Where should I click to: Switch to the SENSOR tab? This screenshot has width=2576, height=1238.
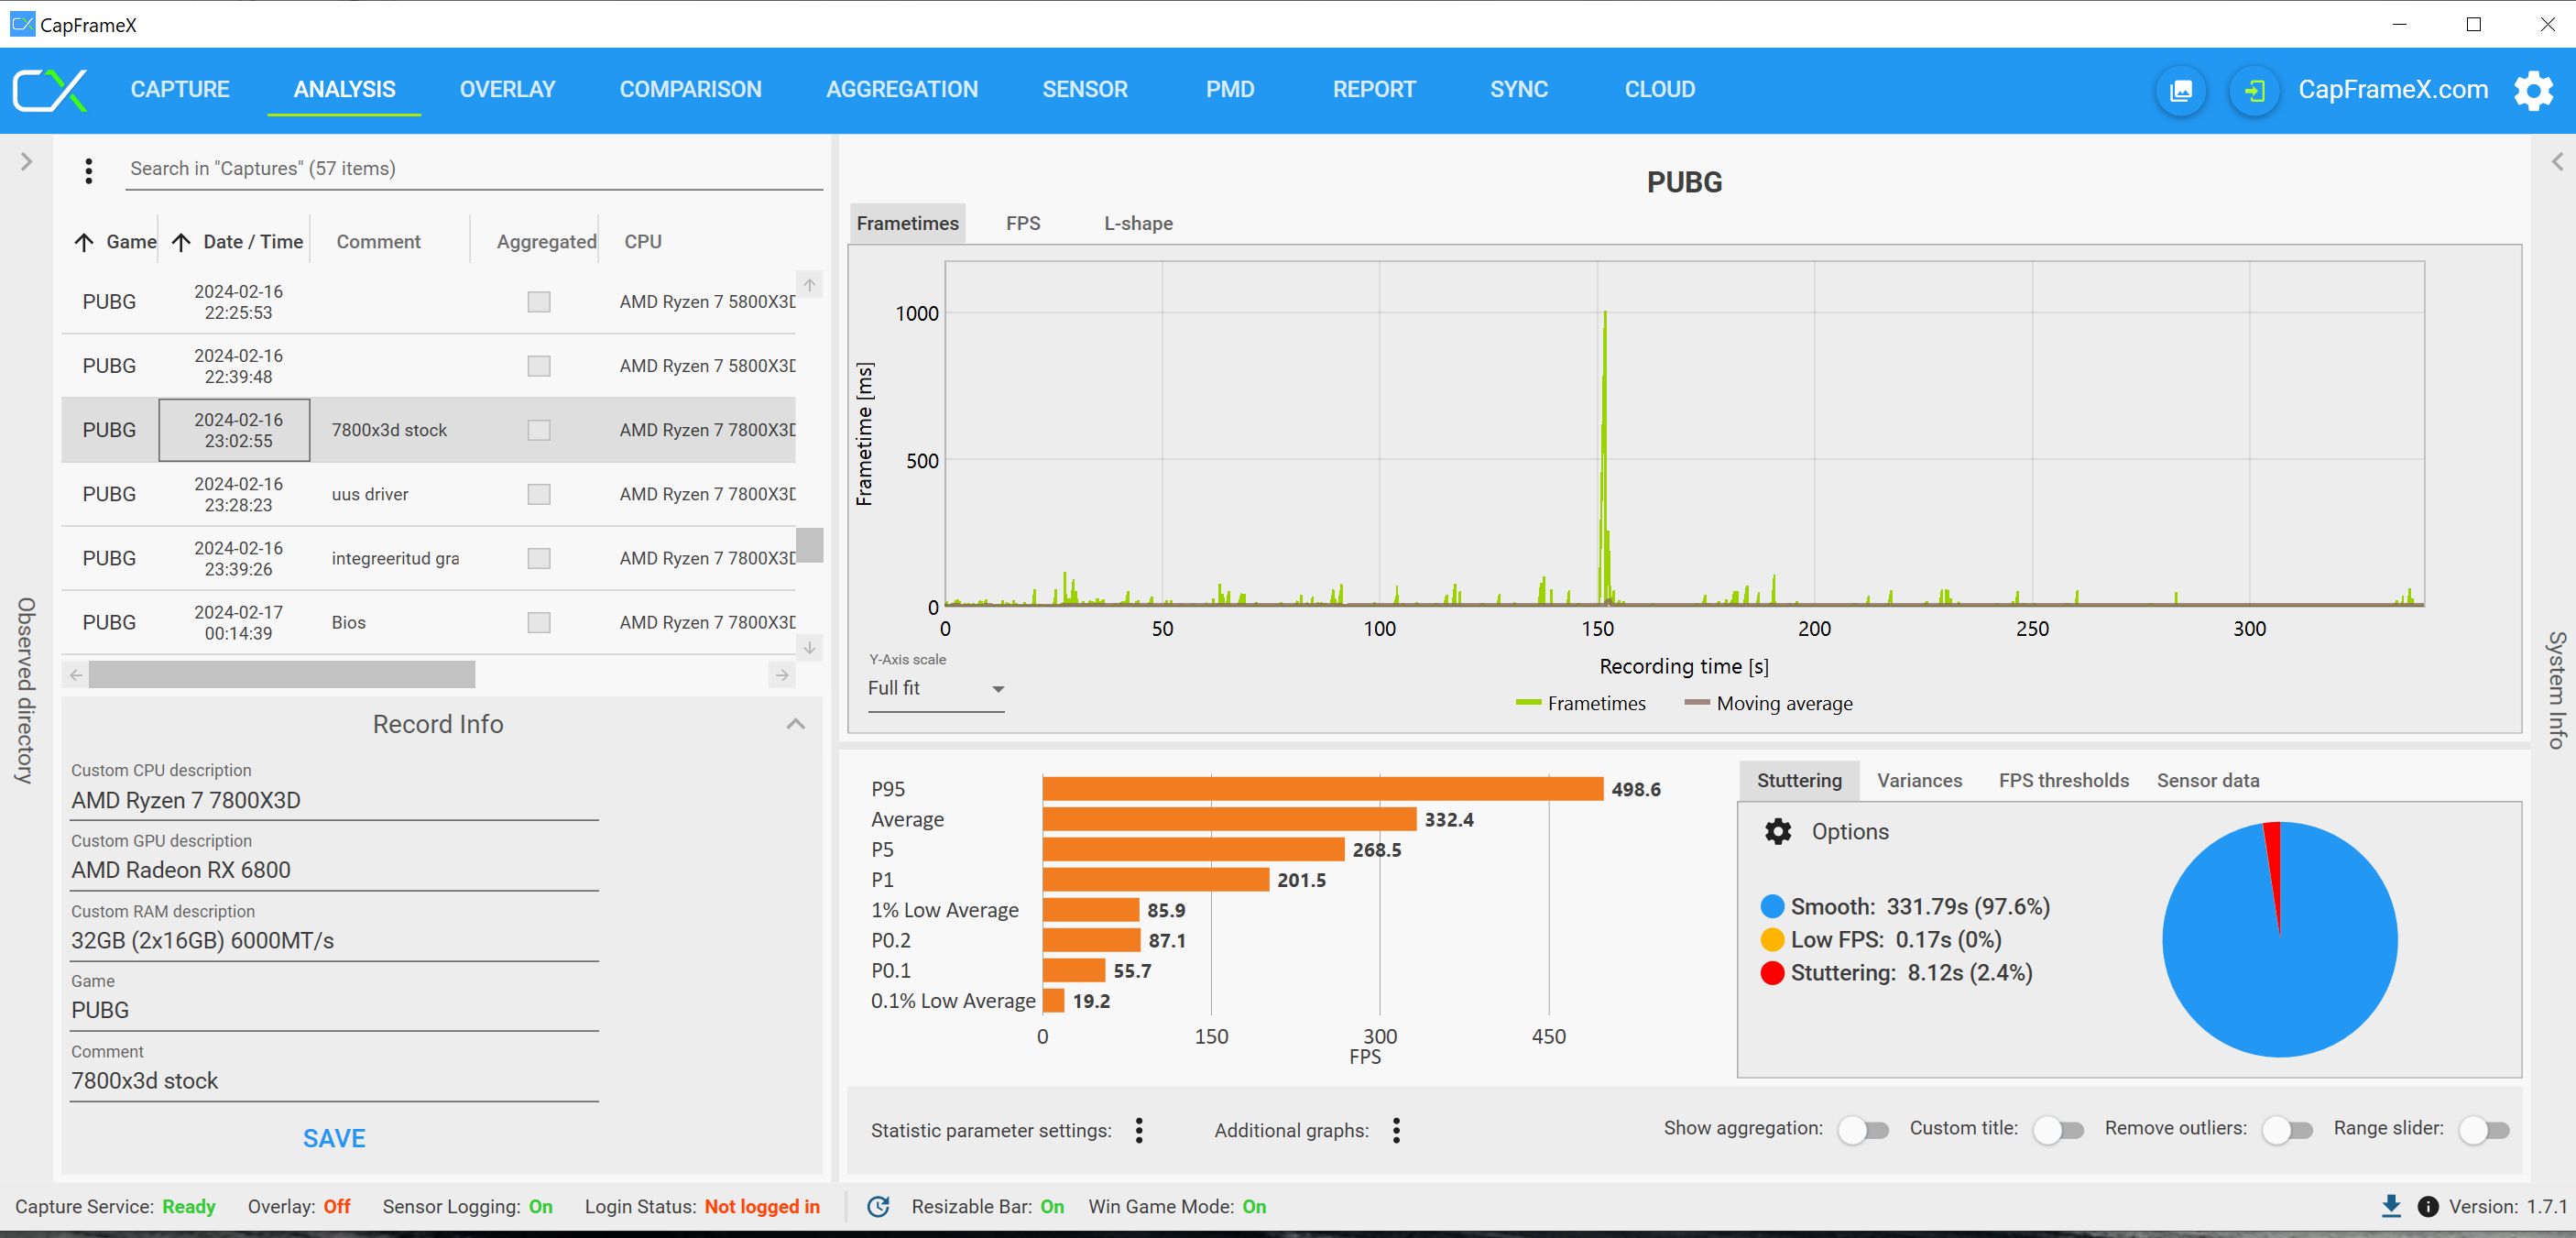(x=1085, y=90)
